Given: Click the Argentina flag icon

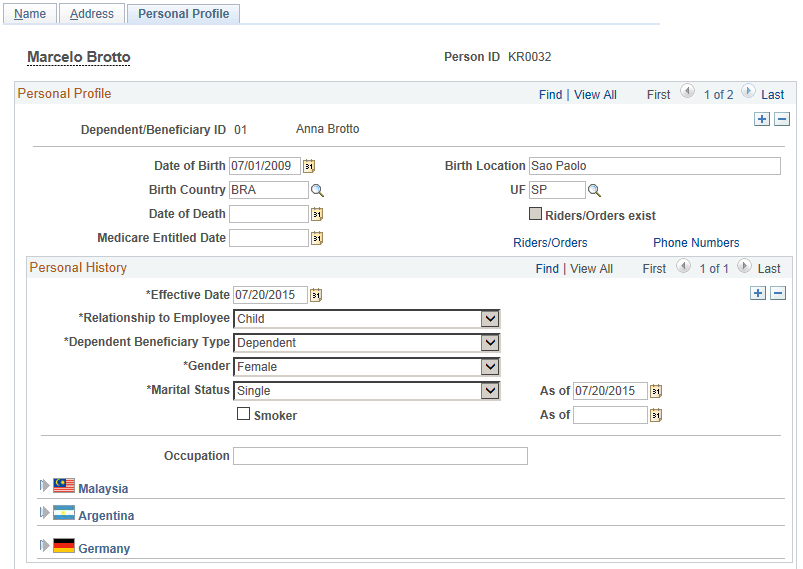Looking at the screenshot, I should [64, 512].
